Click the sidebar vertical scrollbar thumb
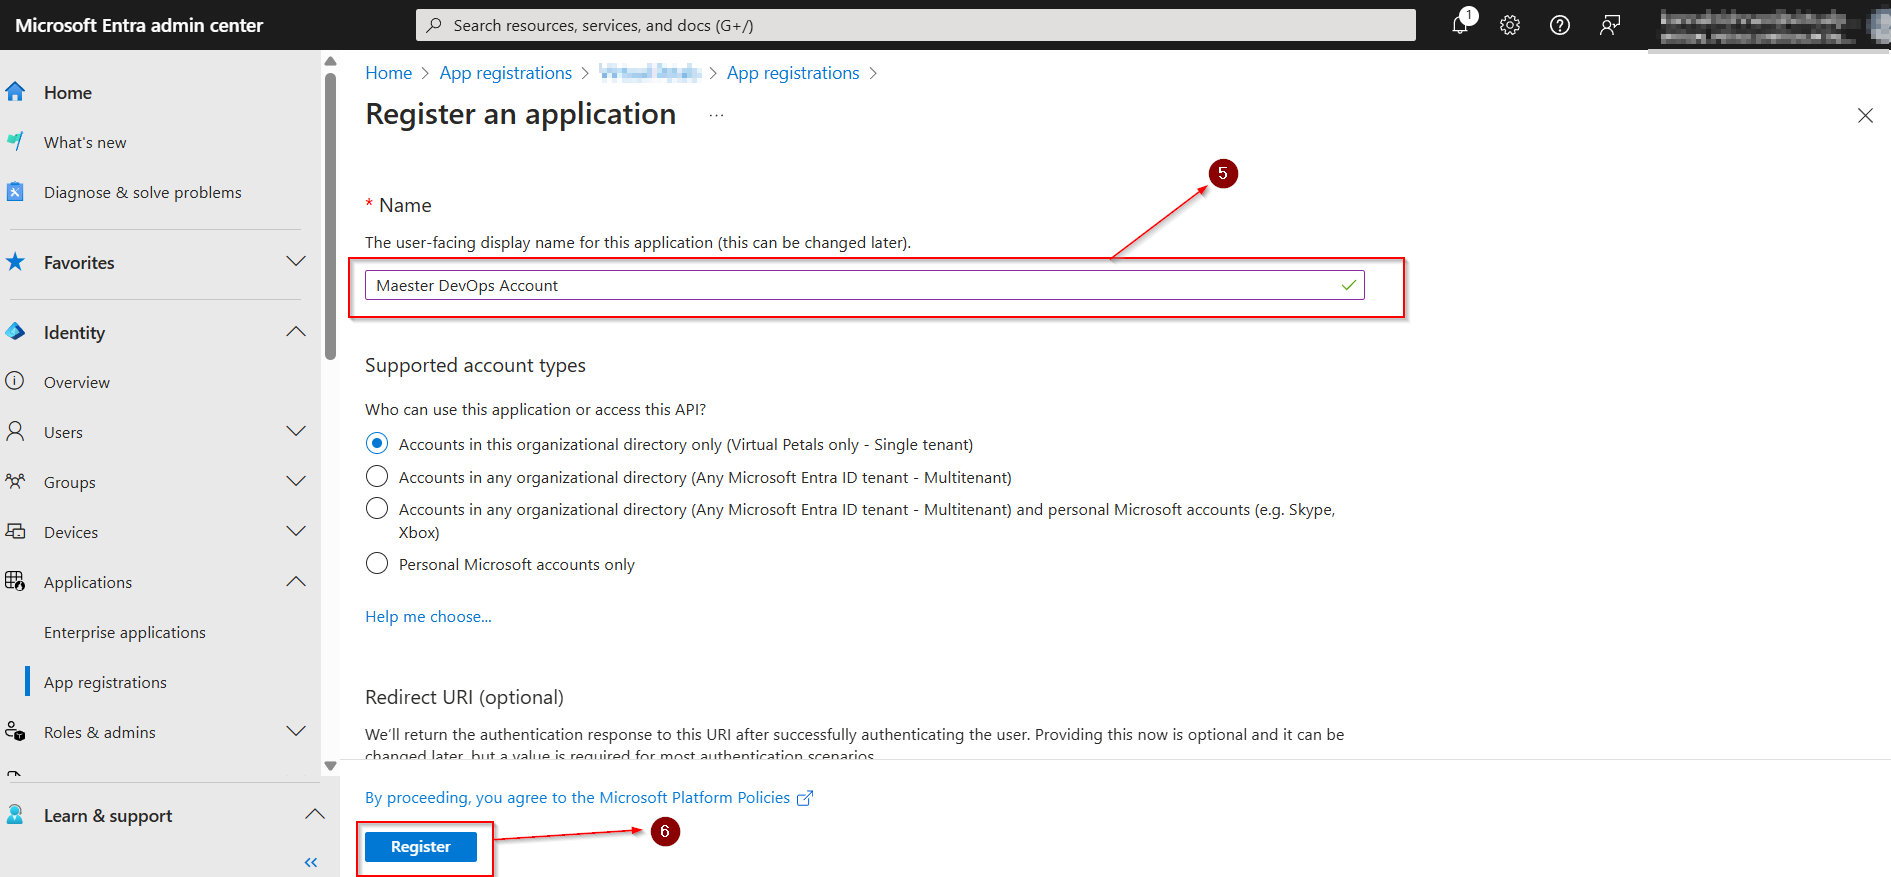Viewport: 1891px width, 877px height. 331,216
